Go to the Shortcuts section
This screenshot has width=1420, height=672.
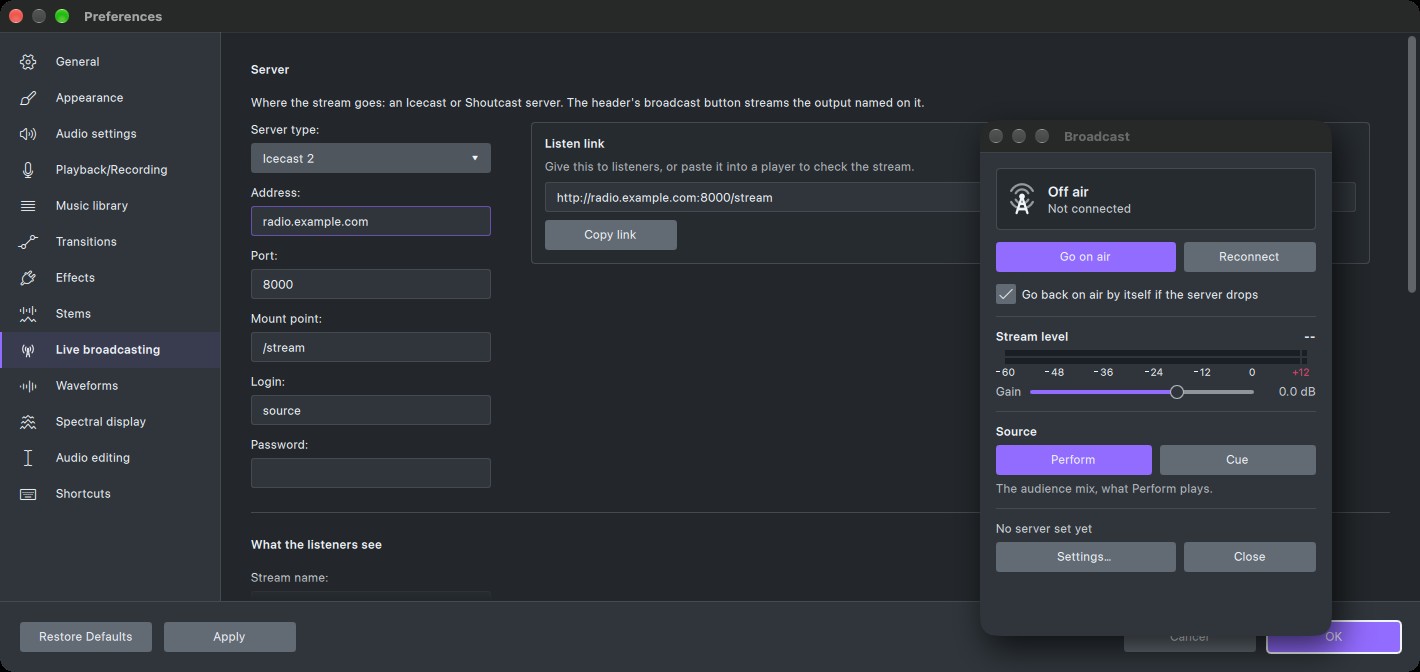click(x=110, y=494)
